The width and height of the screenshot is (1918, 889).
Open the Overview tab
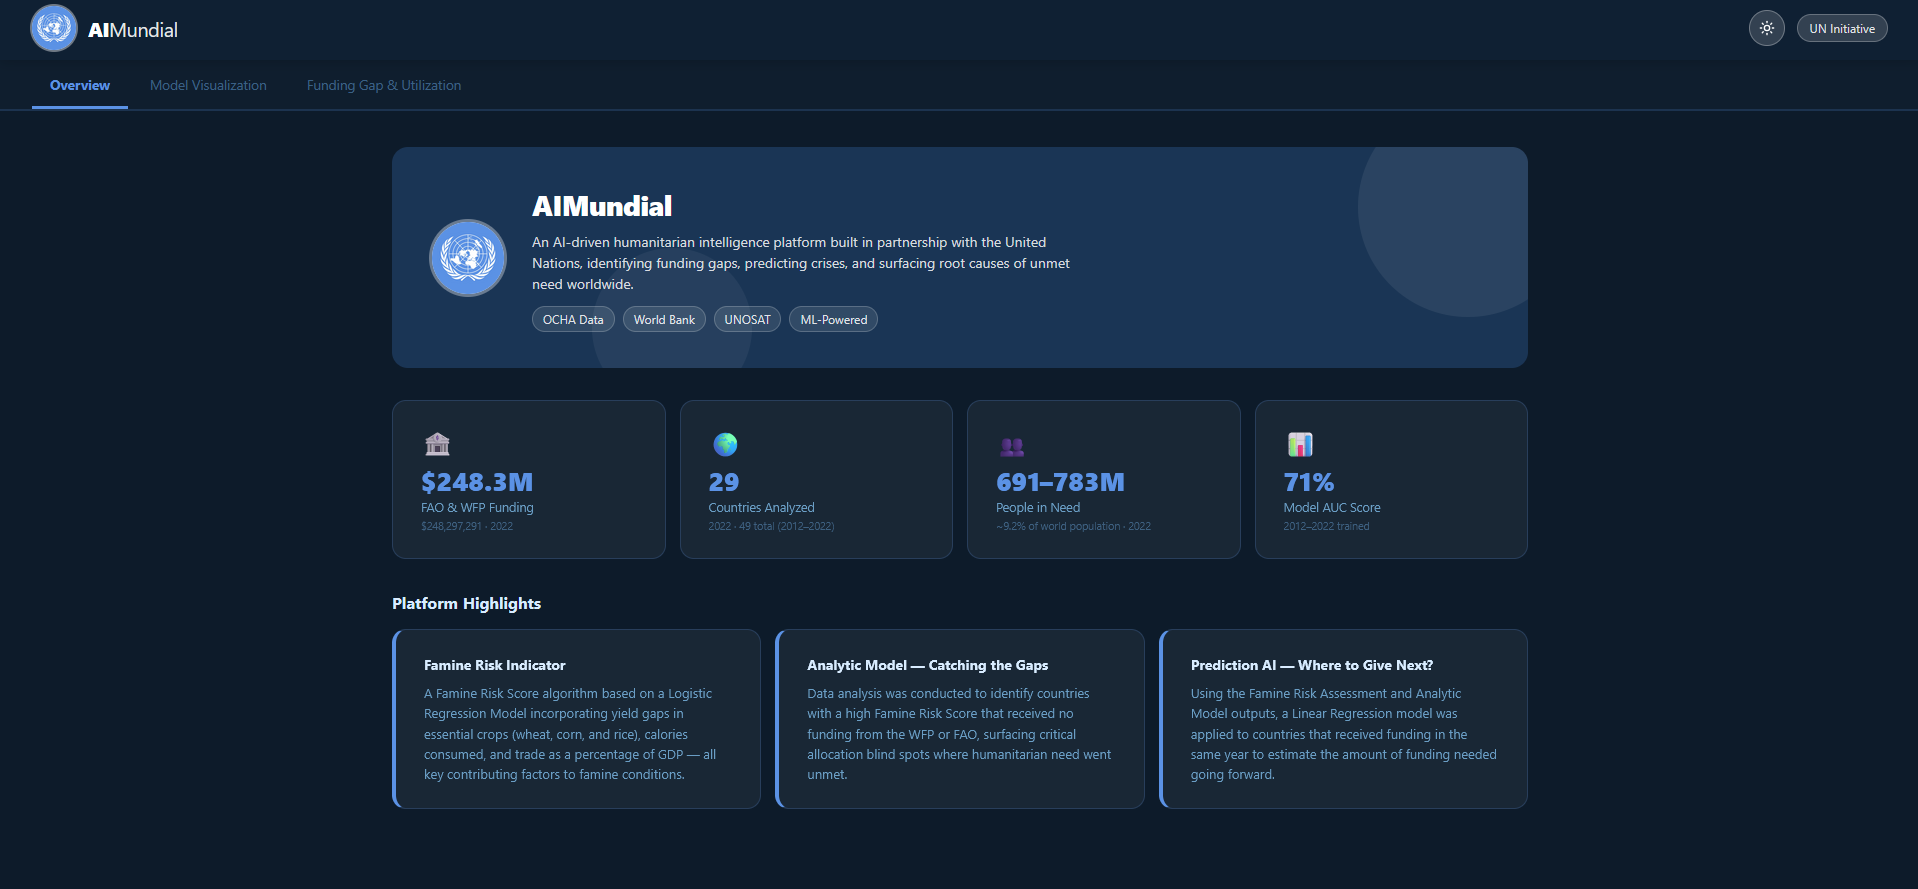tap(80, 86)
